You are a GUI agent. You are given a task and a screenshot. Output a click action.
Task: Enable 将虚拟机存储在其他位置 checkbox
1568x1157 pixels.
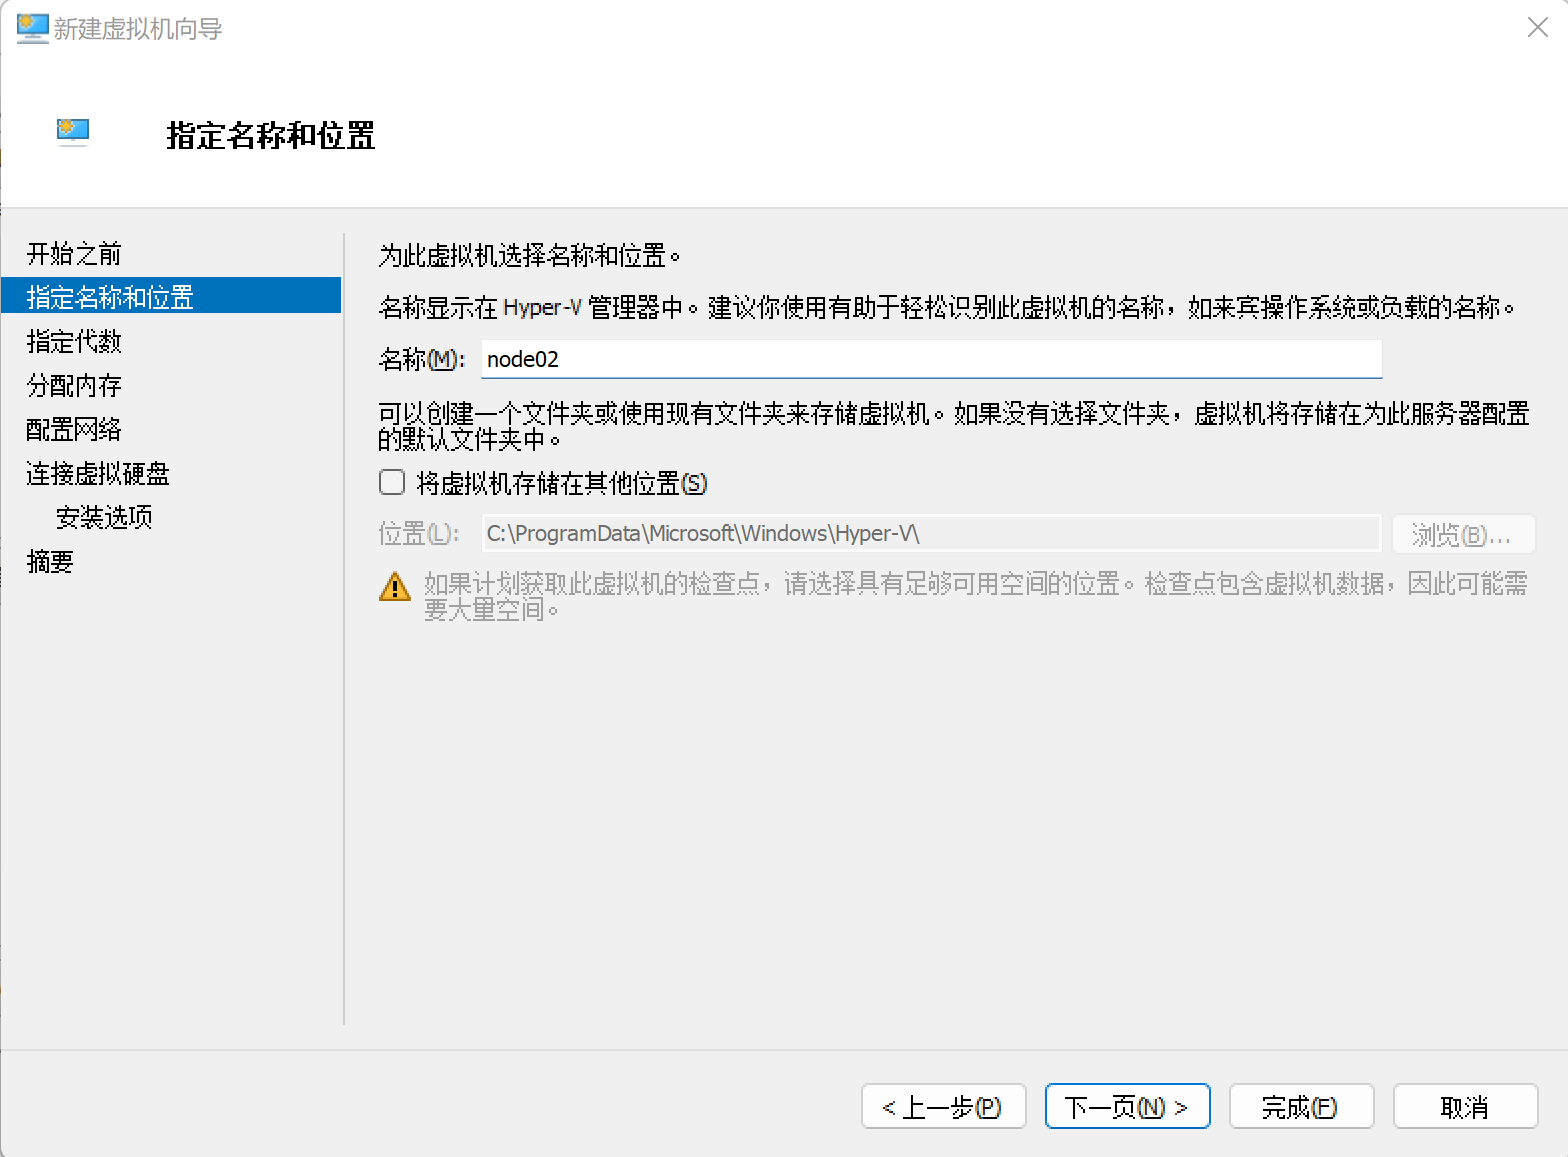click(392, 483)
